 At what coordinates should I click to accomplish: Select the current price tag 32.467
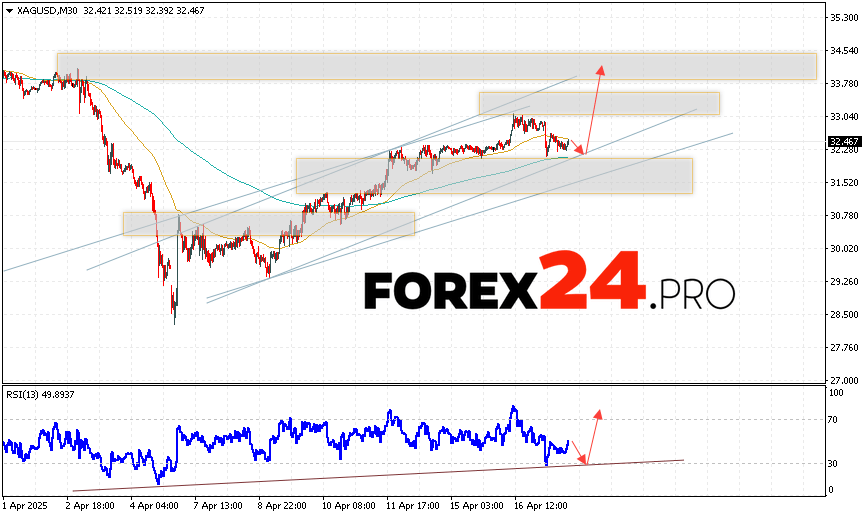(845, 142)
